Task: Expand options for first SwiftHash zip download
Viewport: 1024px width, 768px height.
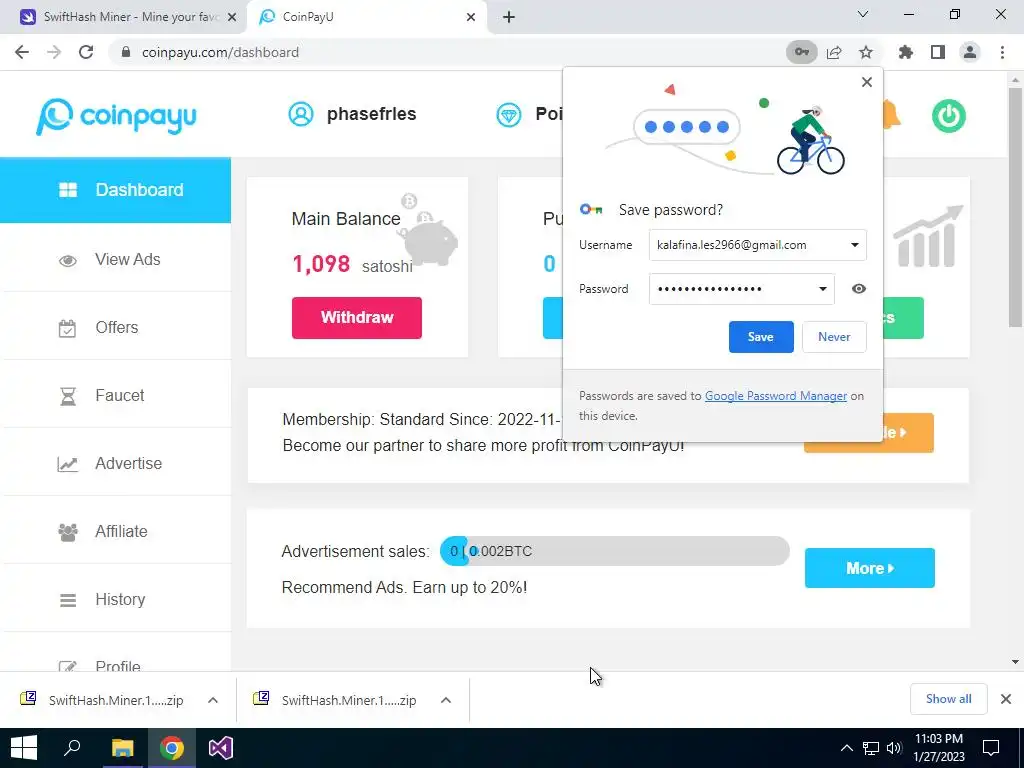Action: [x=213, y=700]
